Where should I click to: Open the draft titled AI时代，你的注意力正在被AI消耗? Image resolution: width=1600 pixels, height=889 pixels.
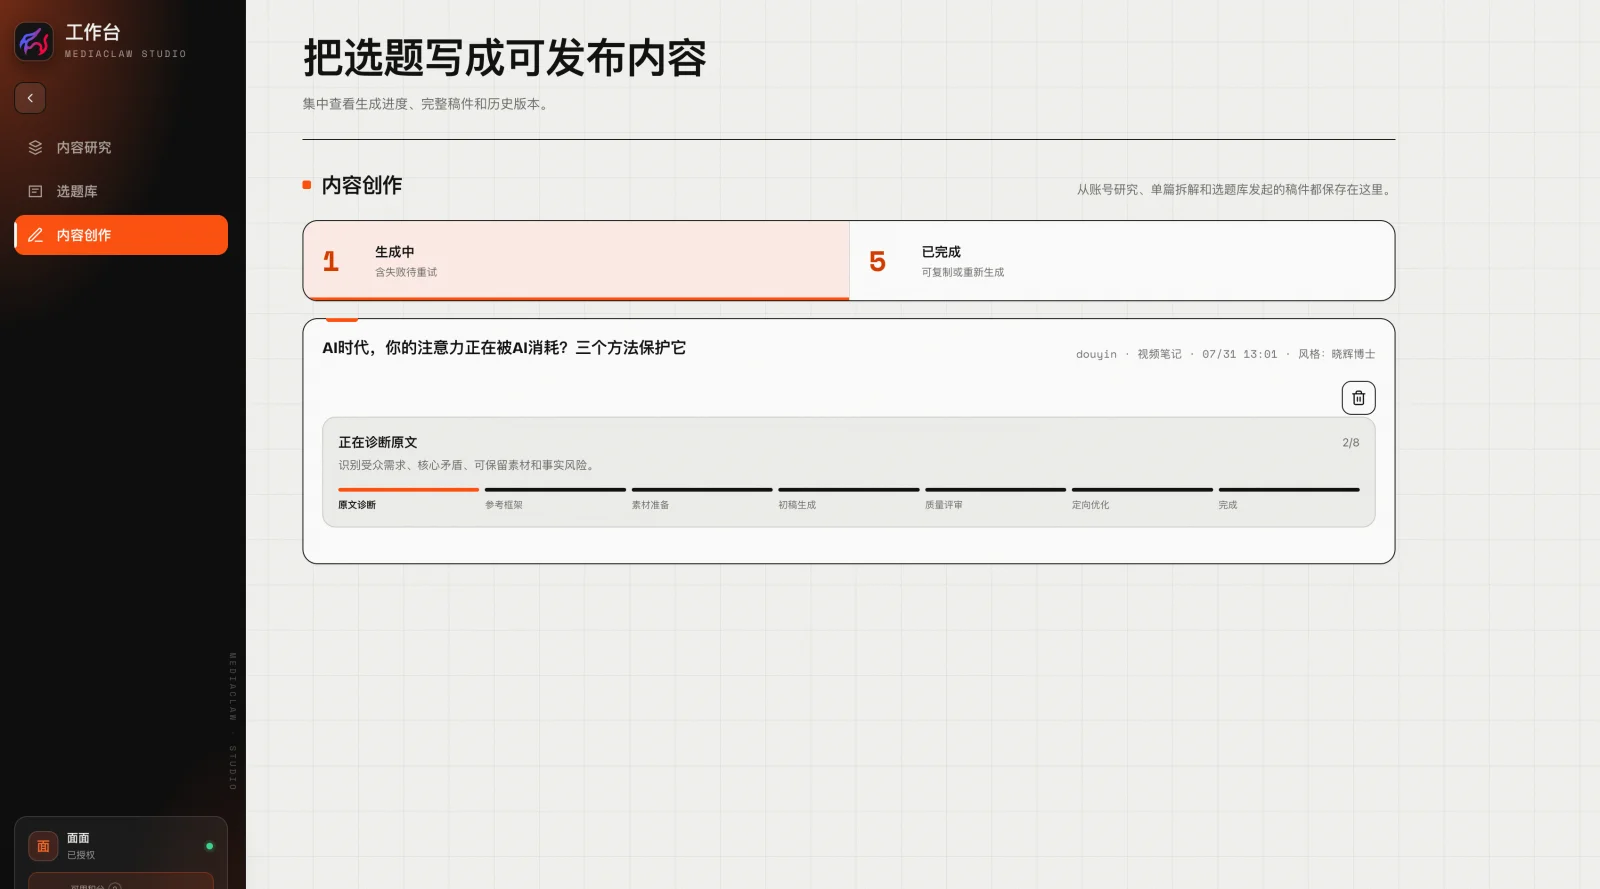[504, 348]
